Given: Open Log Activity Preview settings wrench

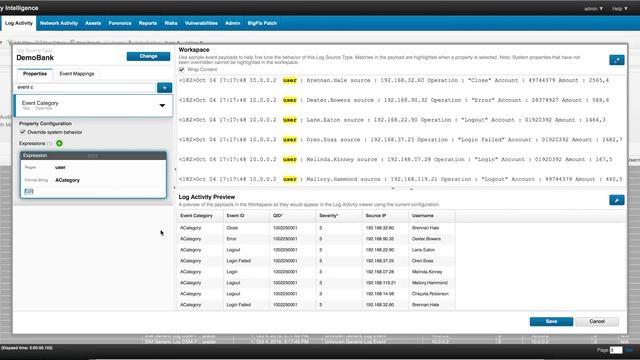Looking at the screenshot, I should (x=616, y=200).
